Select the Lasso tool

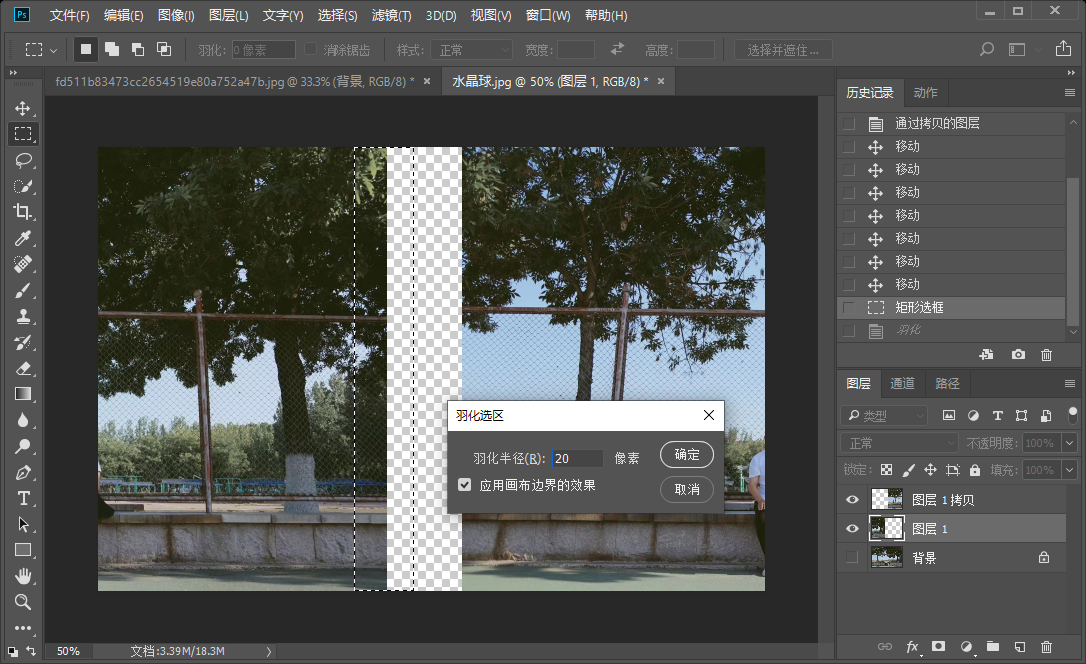click(x=23, y=160)
